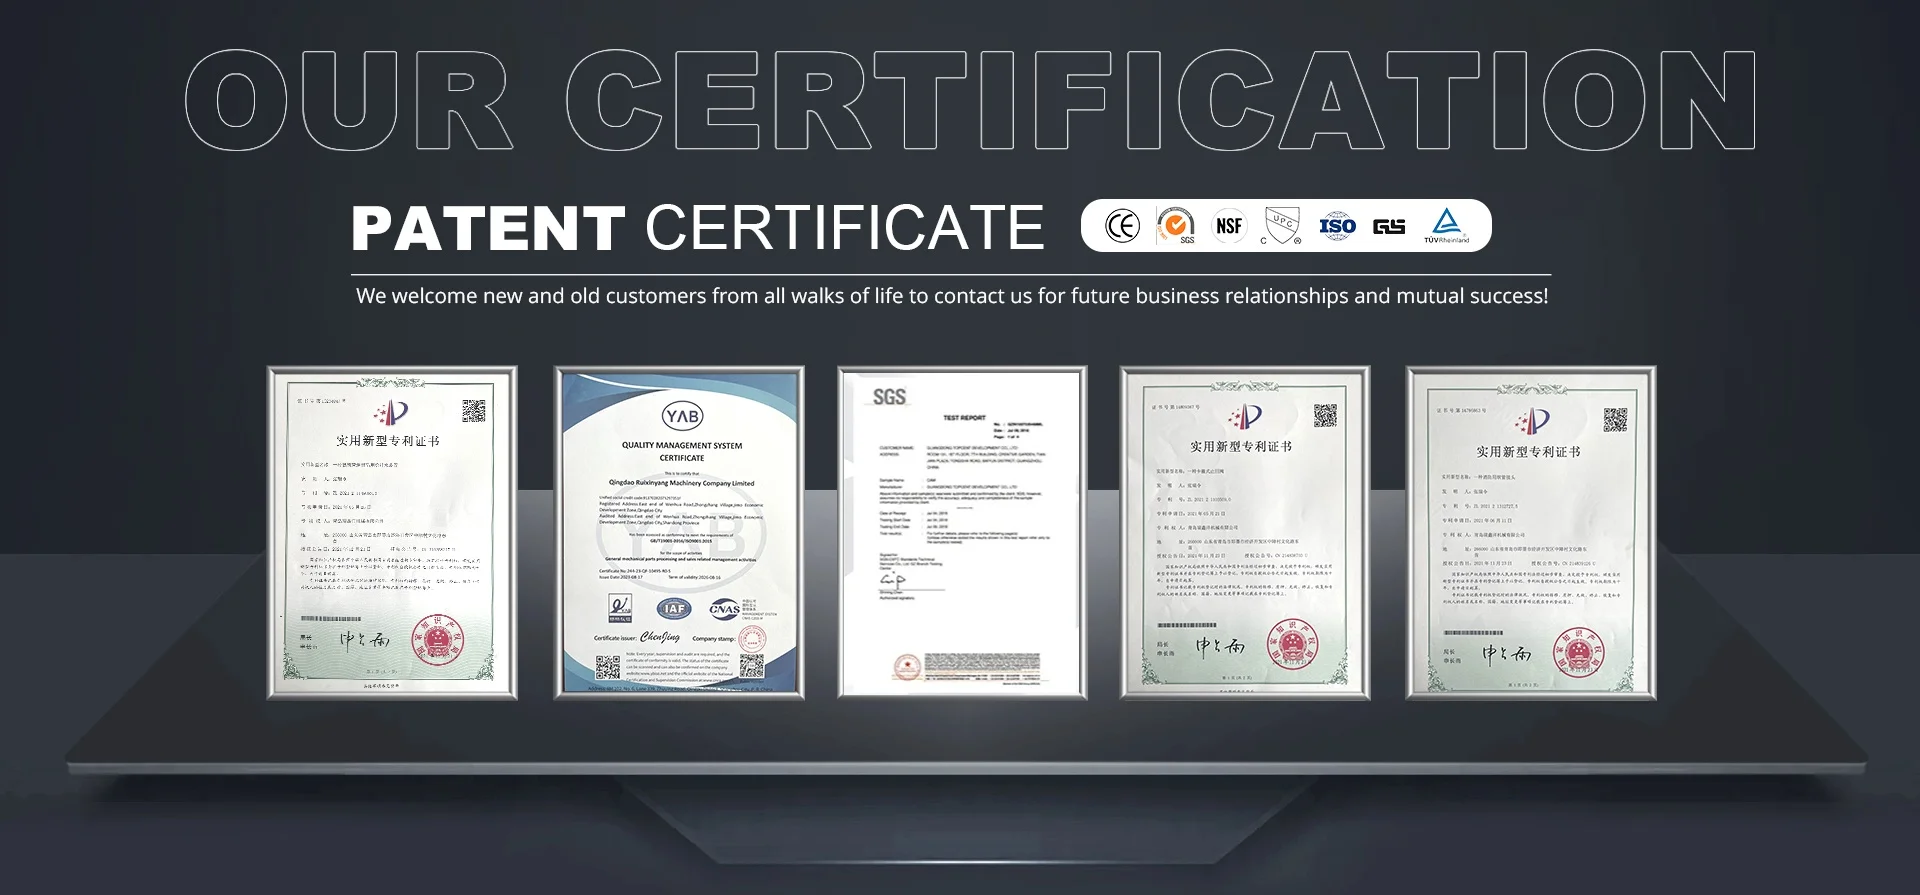Click the welcome customers tagline text
The width and height of the screenshot is (1920, 895).
click(952, 296)
